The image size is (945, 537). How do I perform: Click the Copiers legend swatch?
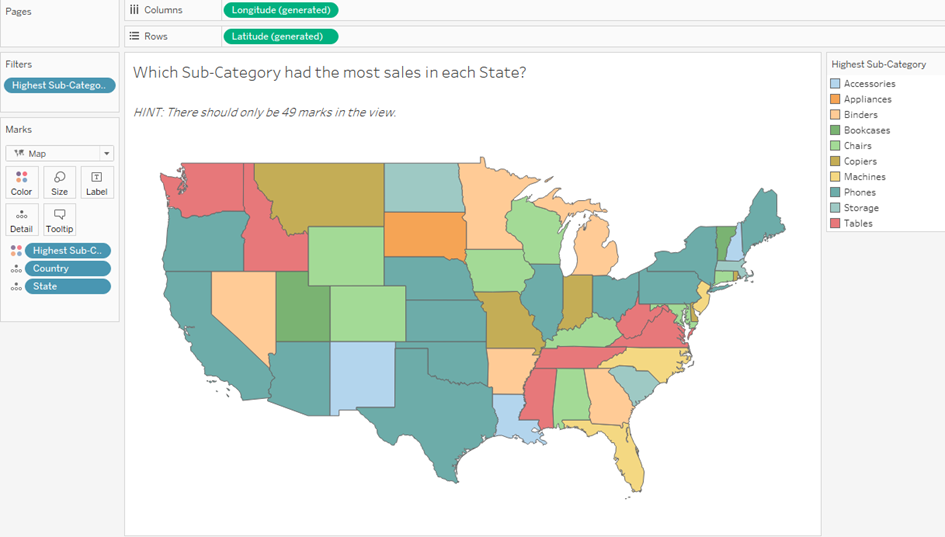click(835, 161)
